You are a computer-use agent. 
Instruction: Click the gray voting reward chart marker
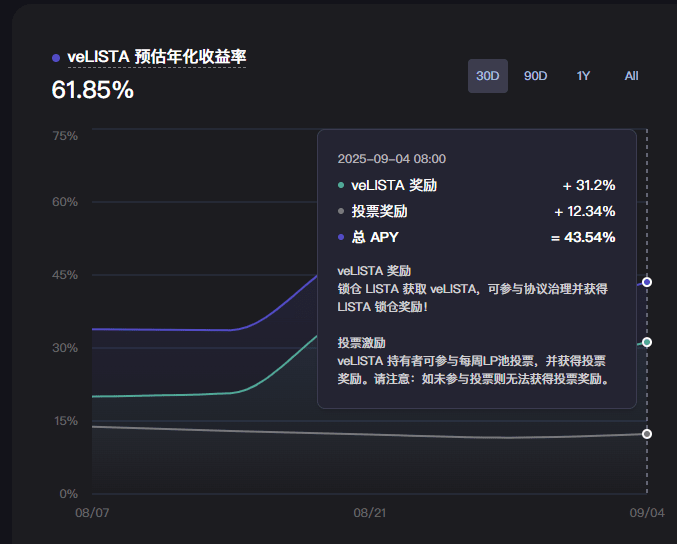click(647, 434)
